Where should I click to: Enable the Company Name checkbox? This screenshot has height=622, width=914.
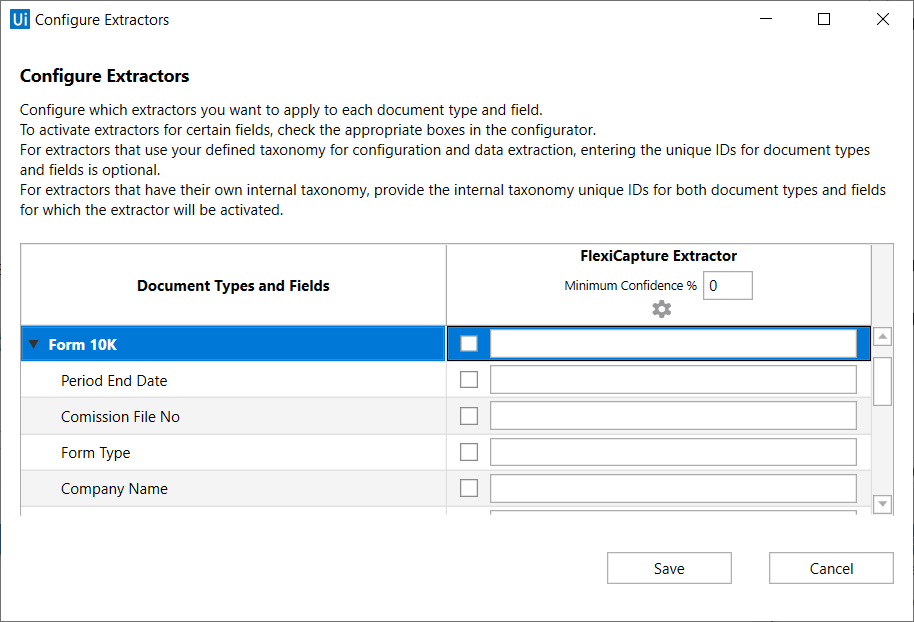[469, 487]
